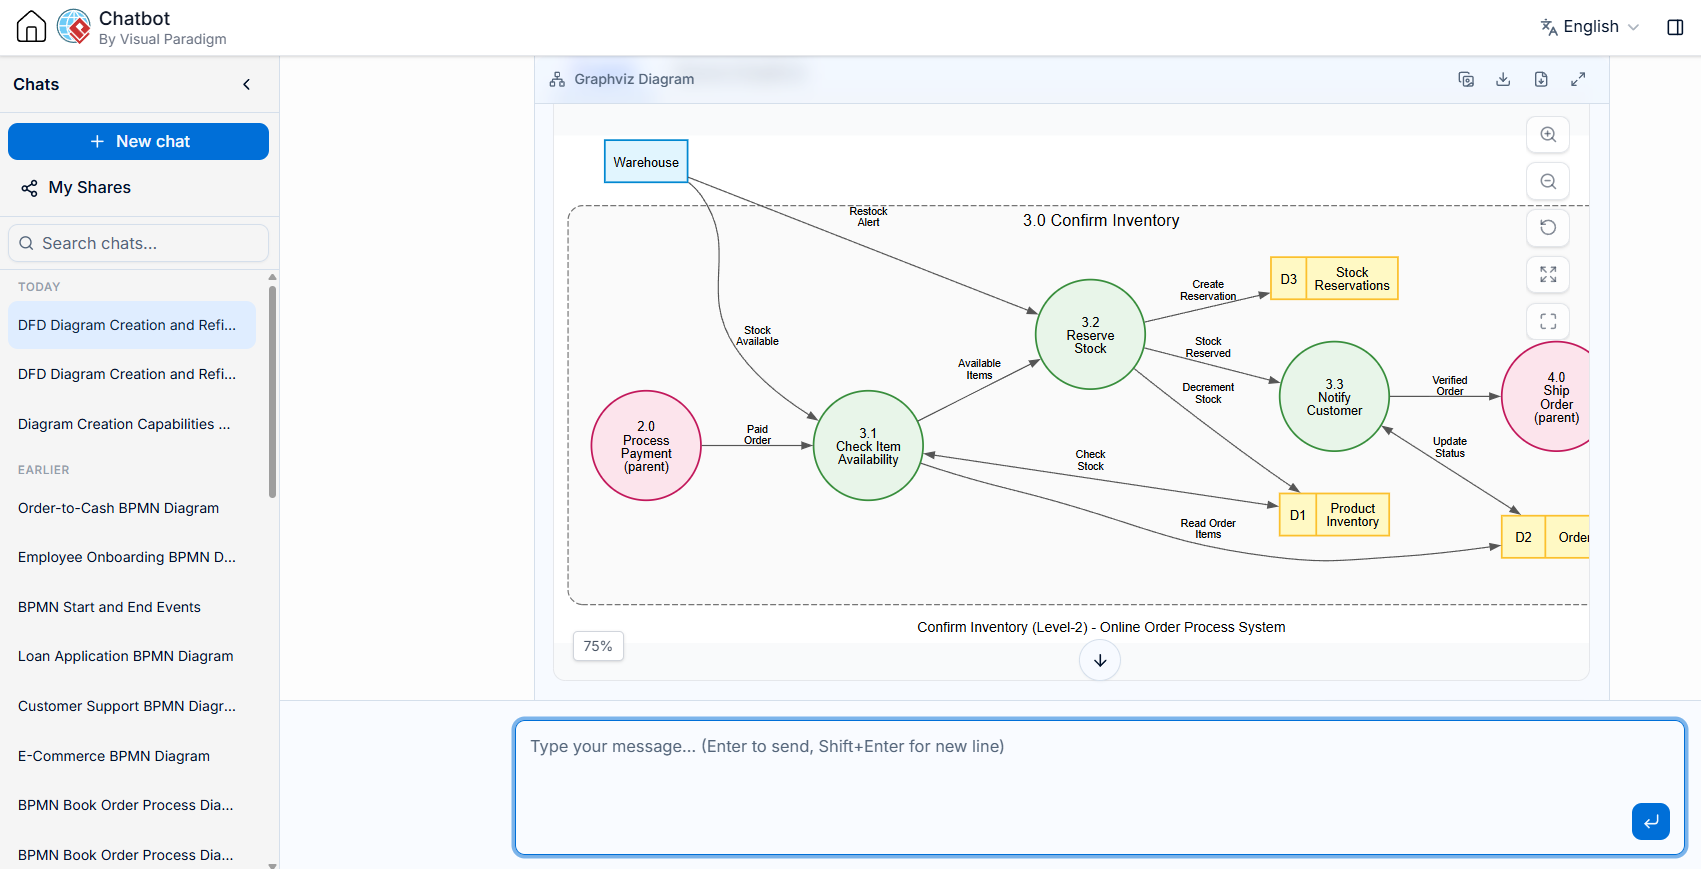Click the Stock Reserved flow label

(x=1208, y=347)
